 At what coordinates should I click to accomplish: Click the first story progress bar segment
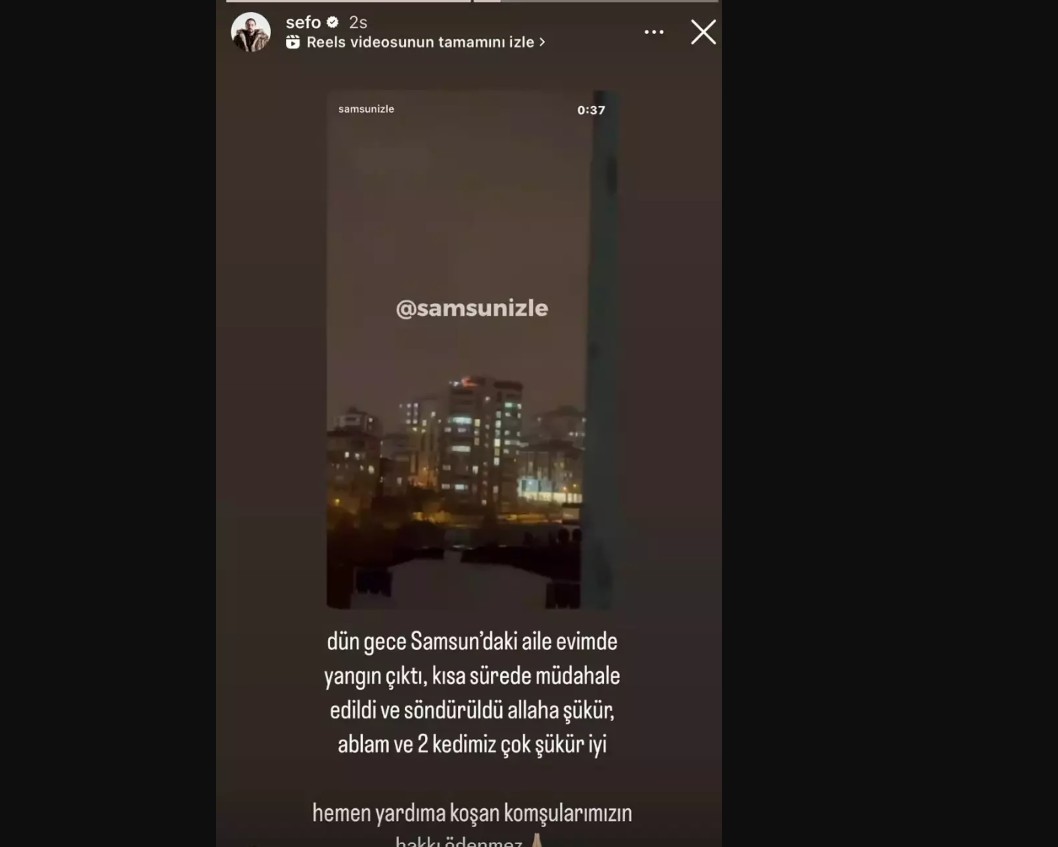coord(348,1)
